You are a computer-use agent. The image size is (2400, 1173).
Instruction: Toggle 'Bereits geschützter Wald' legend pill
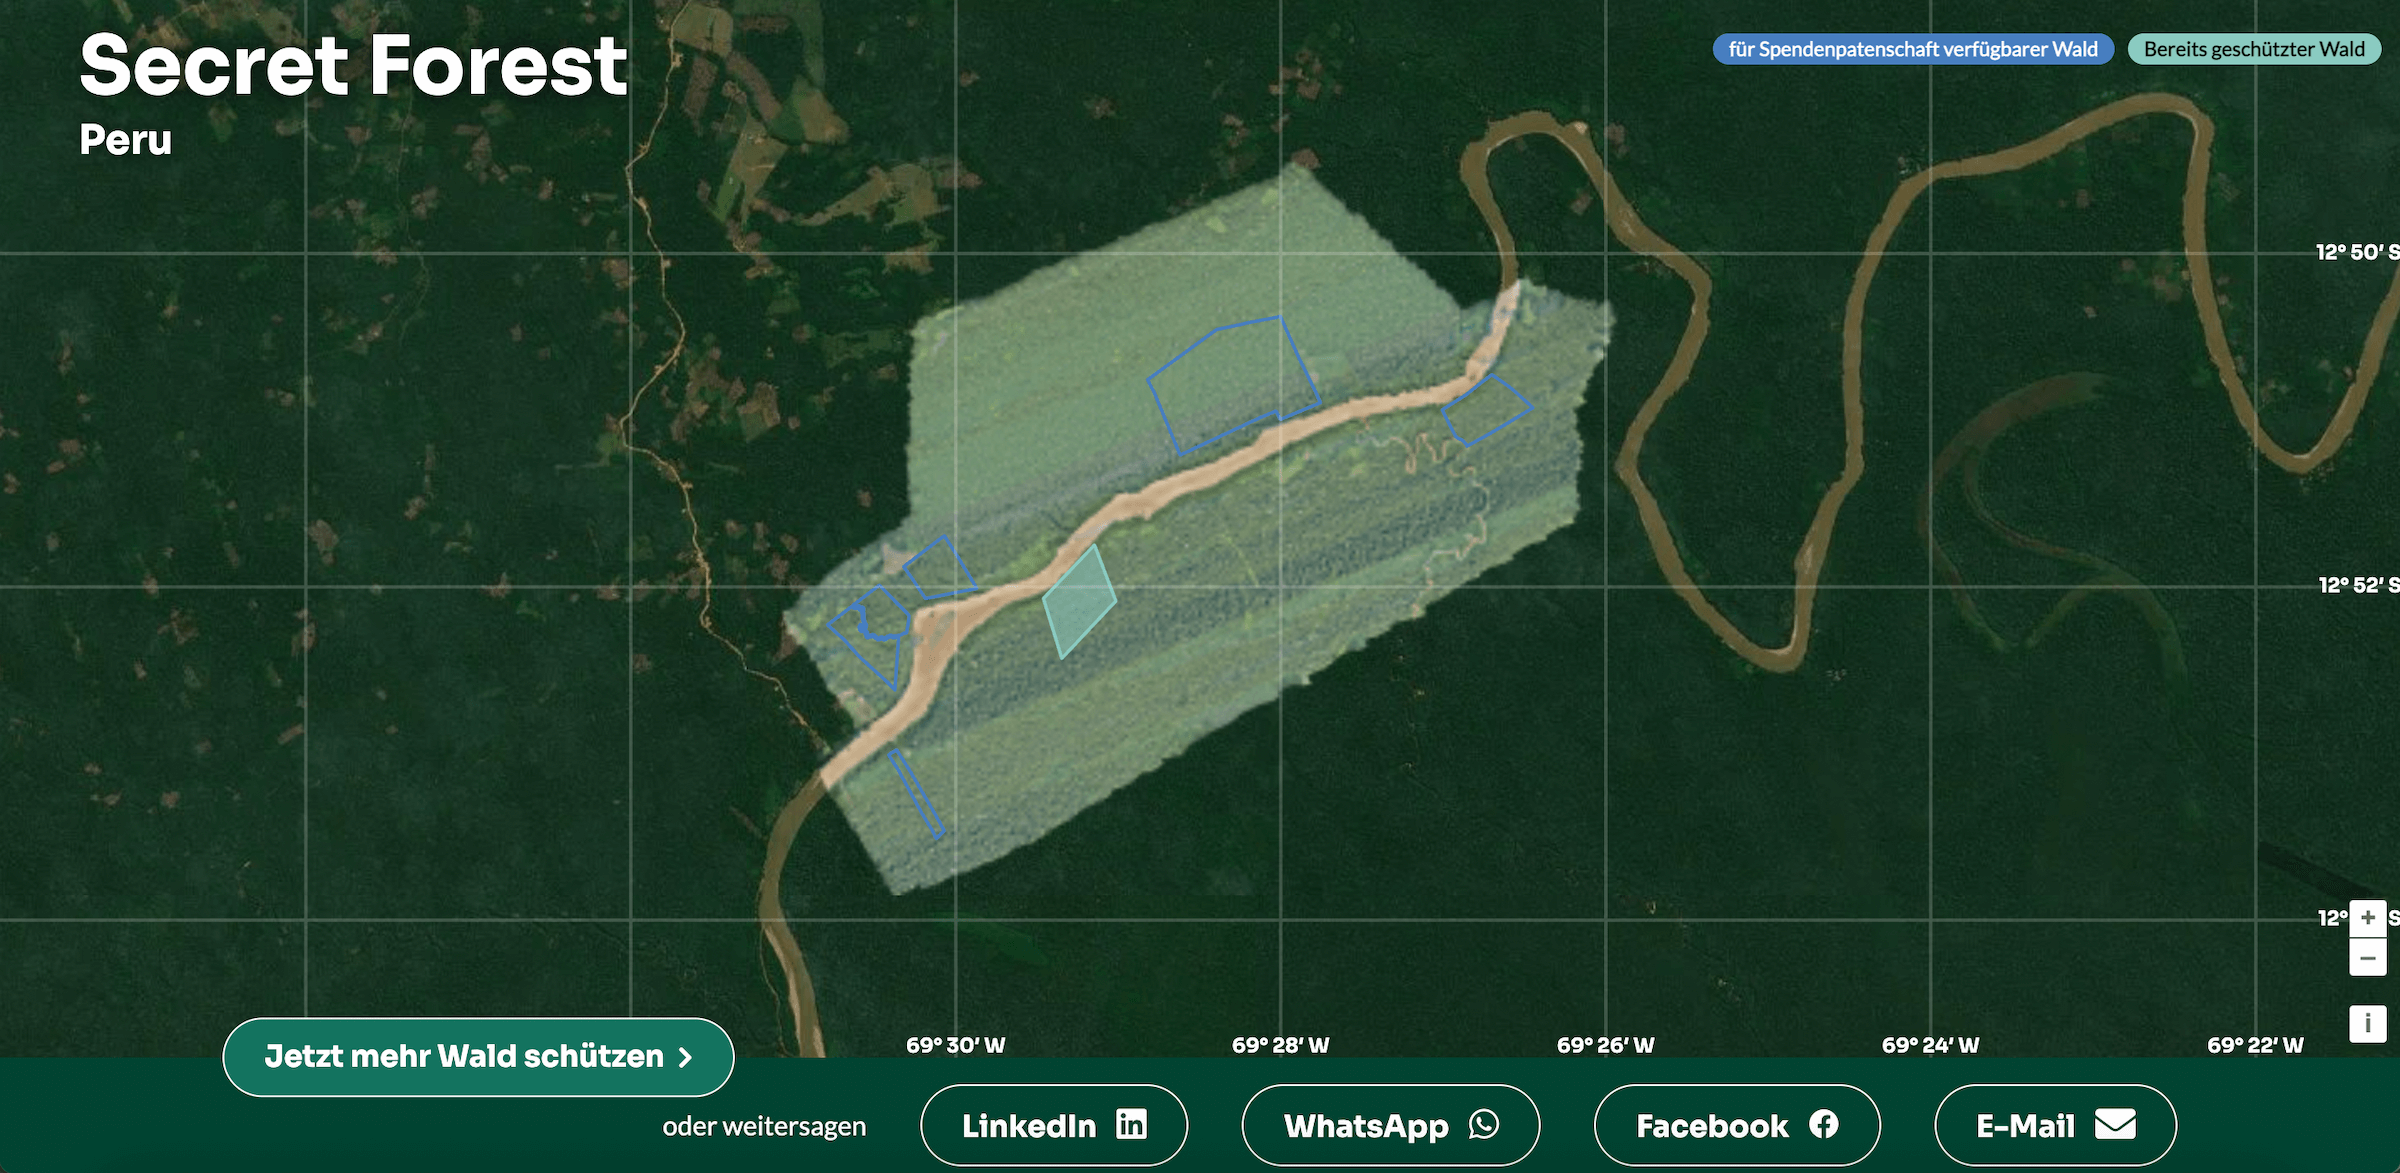click(x=2254, y=49)
